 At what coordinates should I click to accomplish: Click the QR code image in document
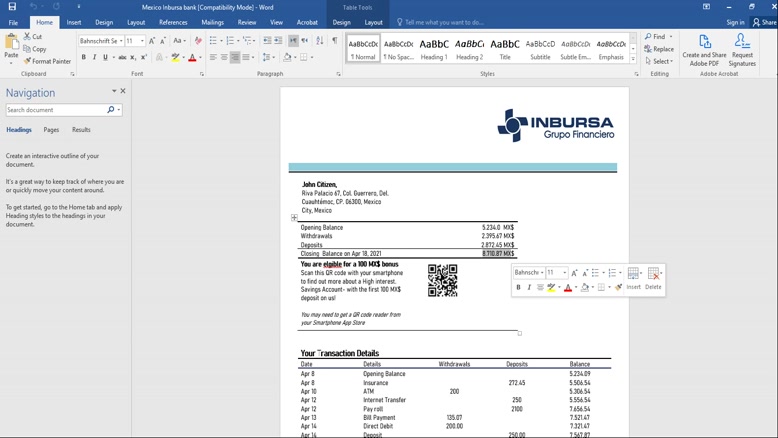click(x=443, y=280)
